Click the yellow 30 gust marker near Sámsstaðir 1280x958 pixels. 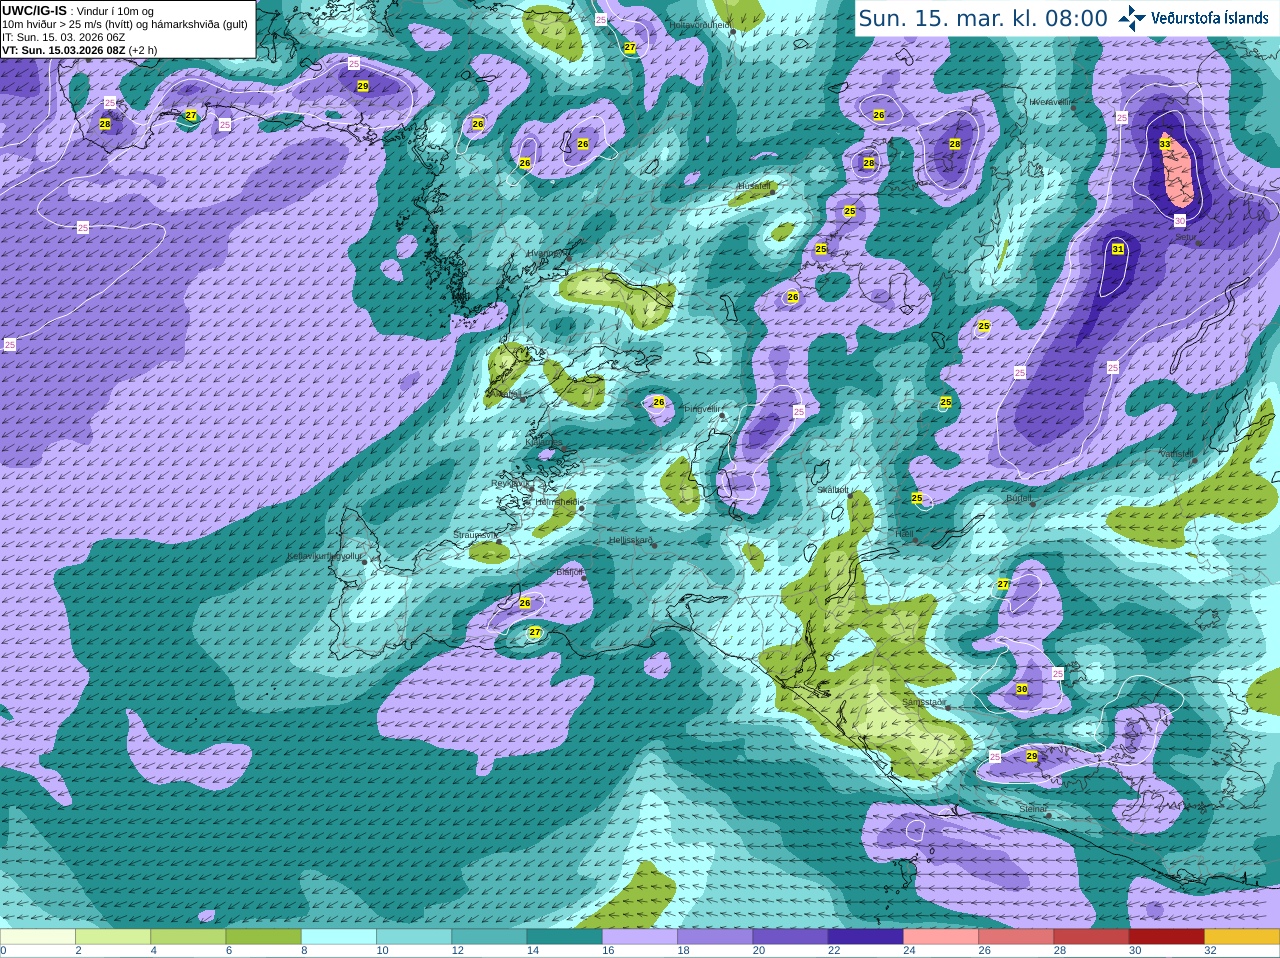point(1022,689)
